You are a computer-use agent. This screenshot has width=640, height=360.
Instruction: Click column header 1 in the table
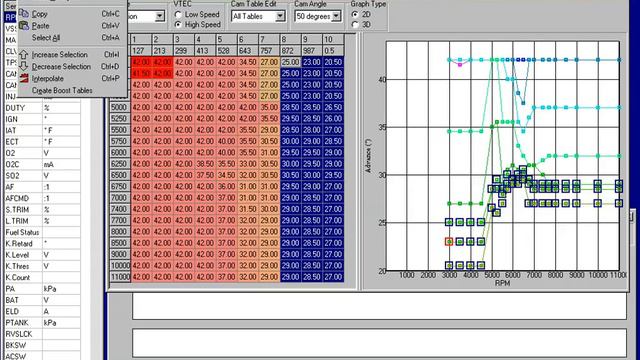[141, 40]
